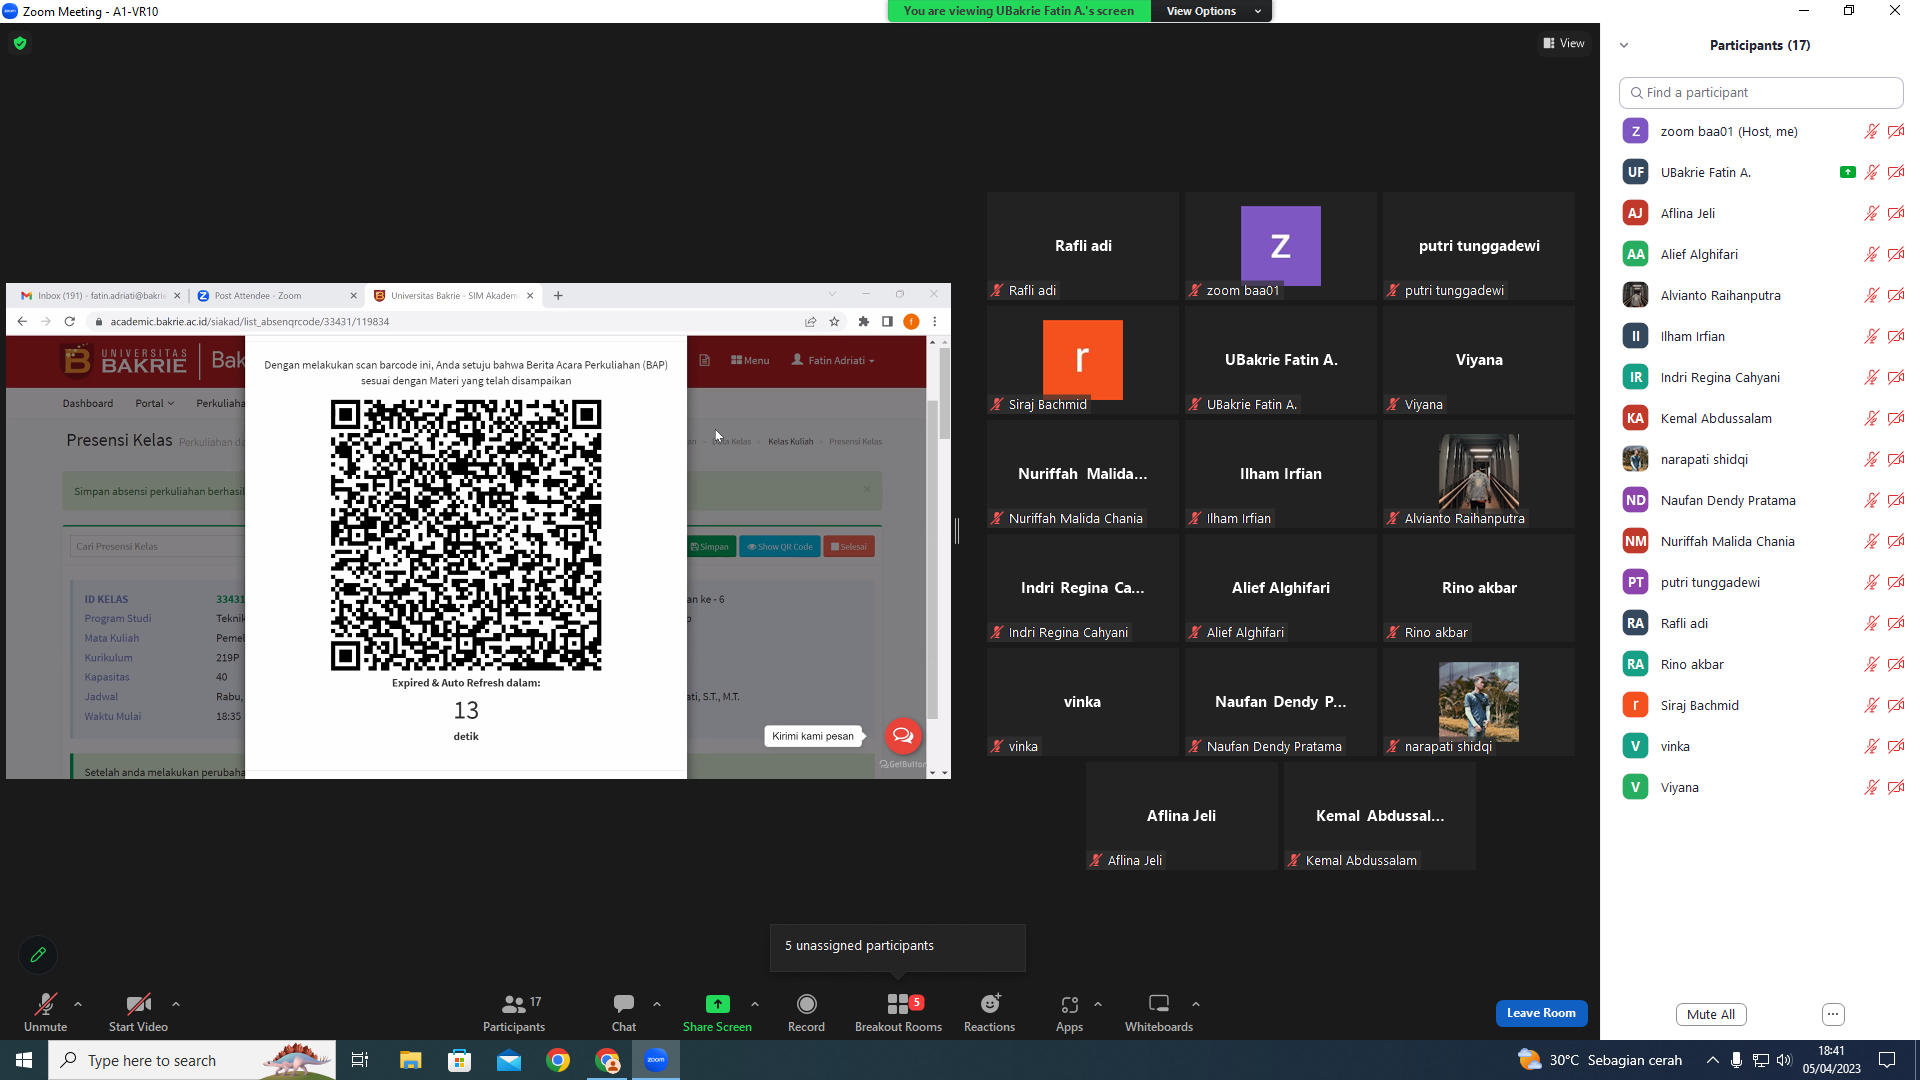Open the Chat icon

624,1004
